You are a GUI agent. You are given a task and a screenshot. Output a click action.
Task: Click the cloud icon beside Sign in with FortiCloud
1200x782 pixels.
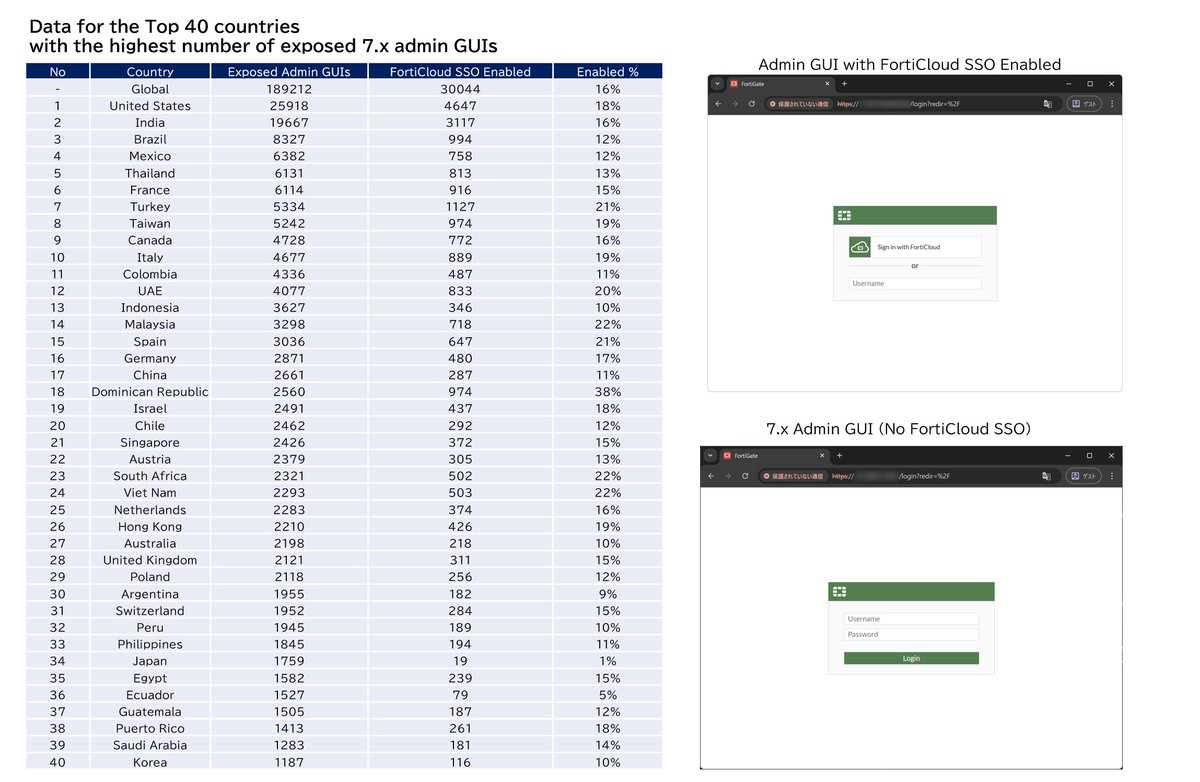coord(860,246)
